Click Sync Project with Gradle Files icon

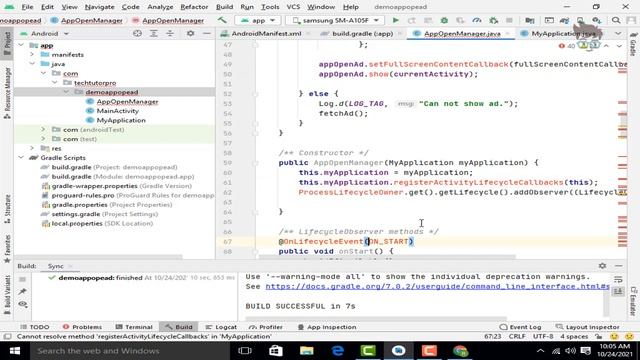coord(564,20)
